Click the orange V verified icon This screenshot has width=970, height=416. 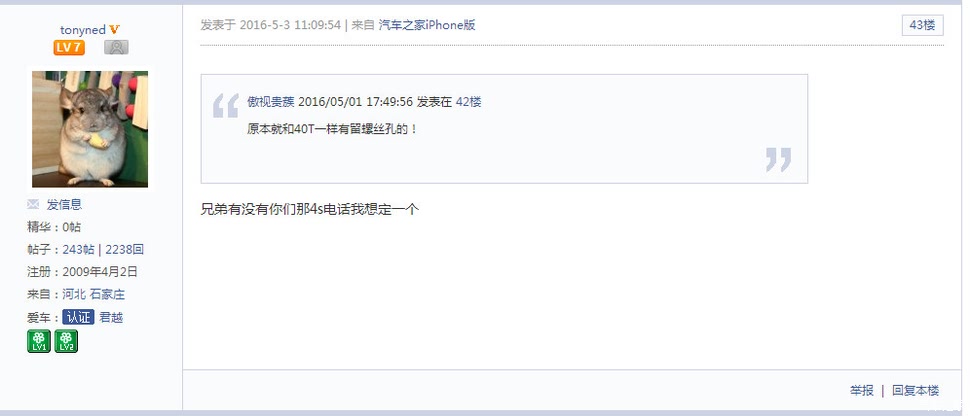[114, 30]
